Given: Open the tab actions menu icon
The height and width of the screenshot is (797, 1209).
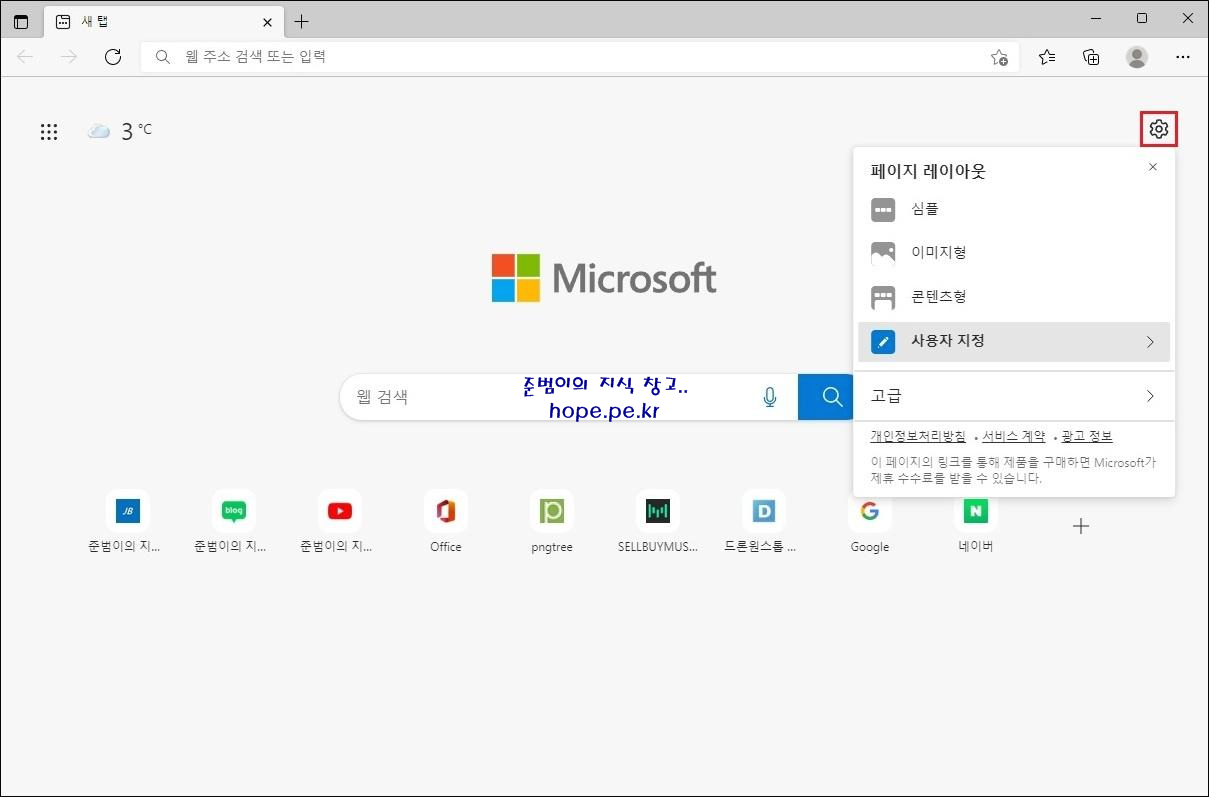Looking at the screenshot, I should 21,21.
